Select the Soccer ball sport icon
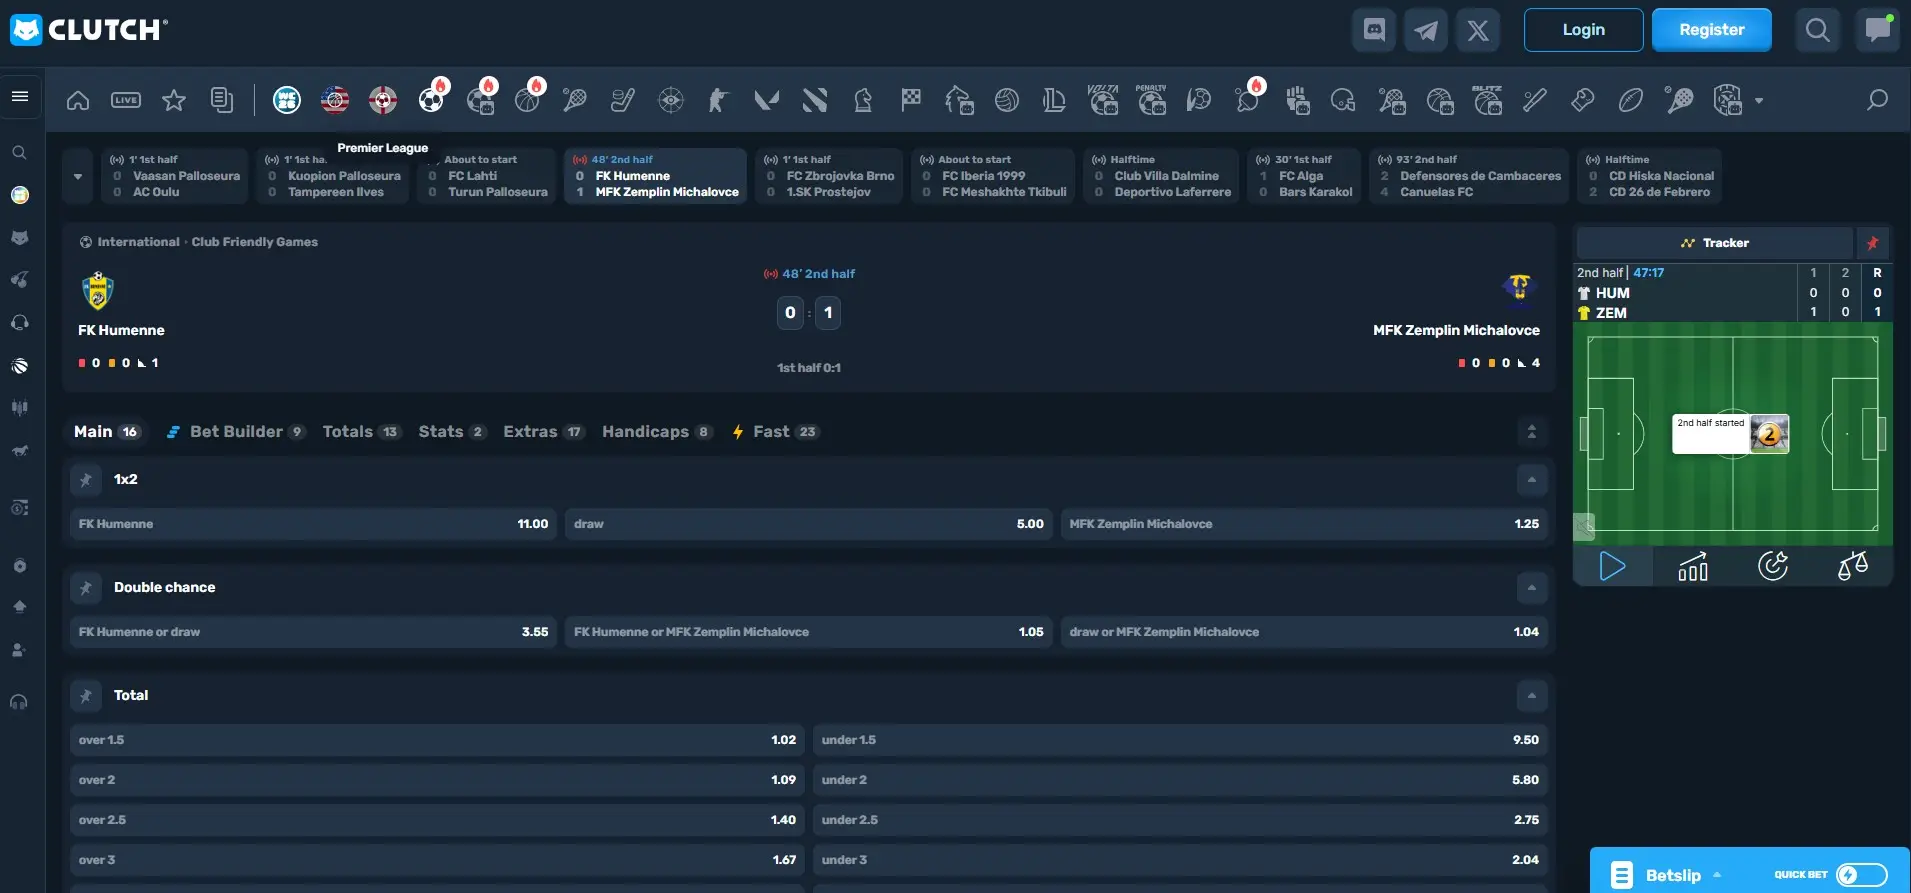Screen dimensions: 1911x893 [431, 100]
